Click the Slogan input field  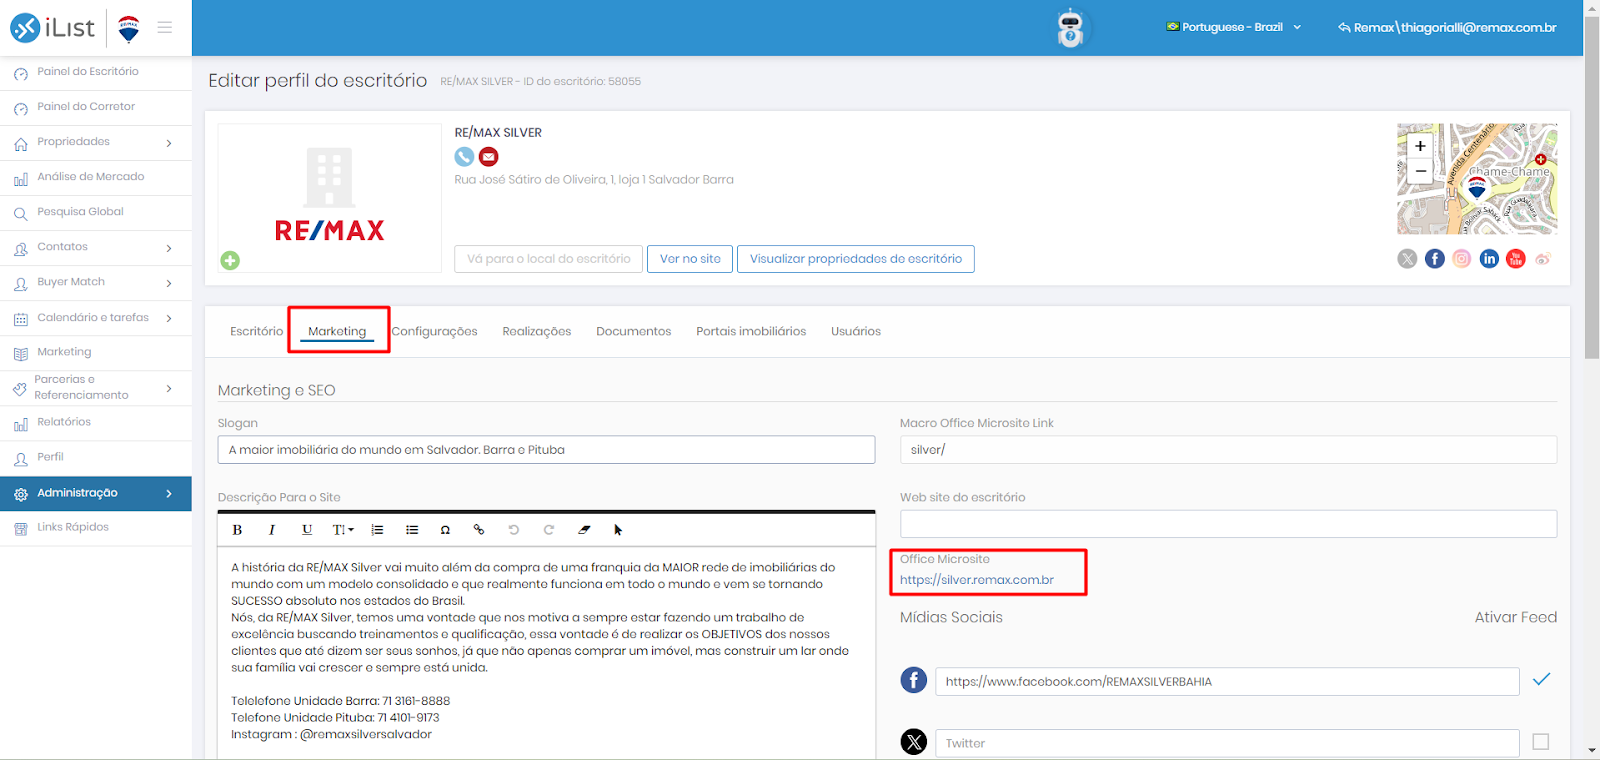pos(546,450)
